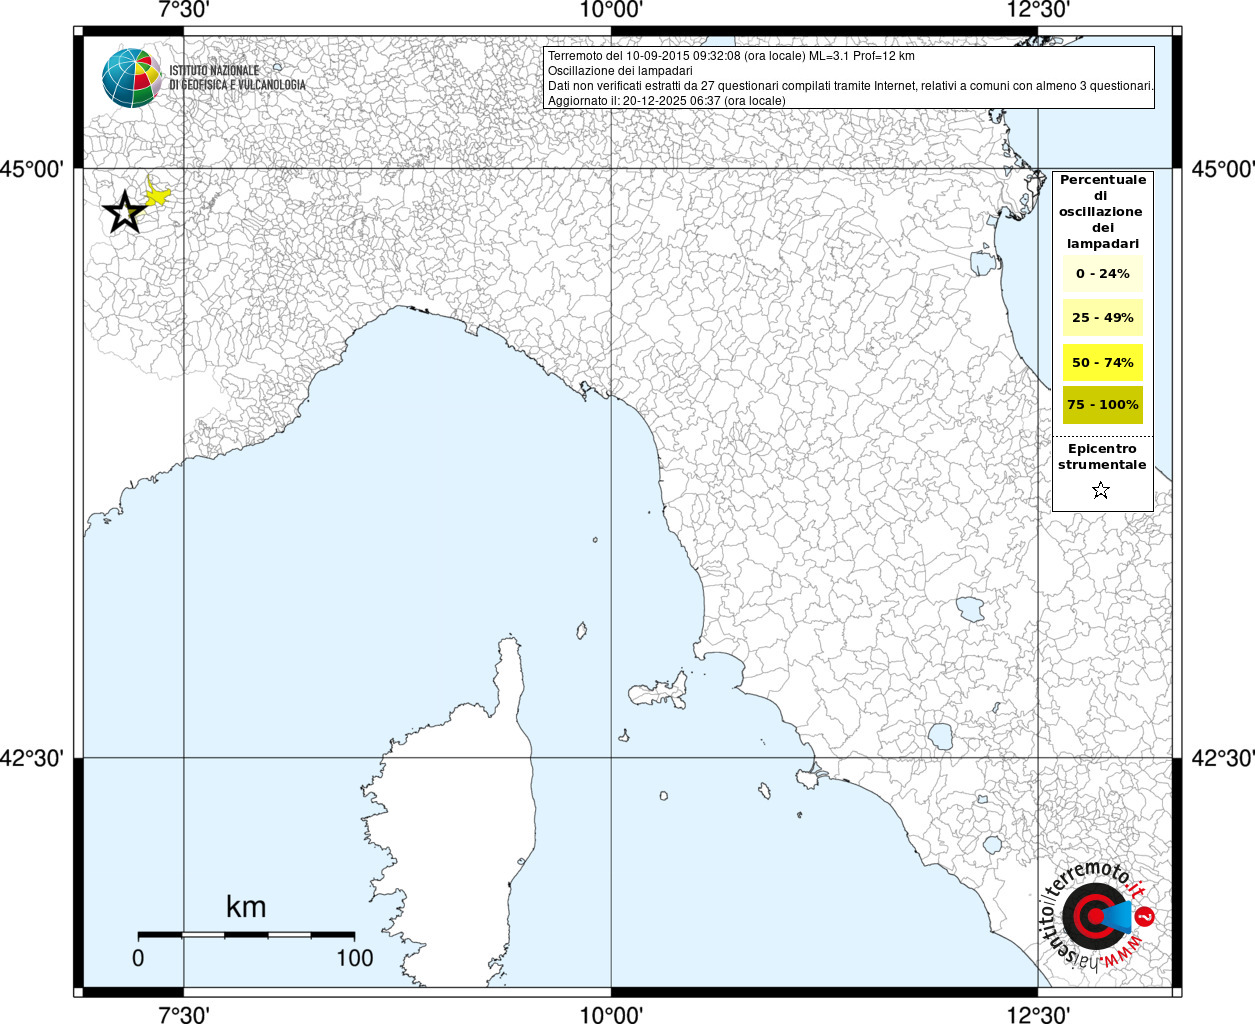Select the 75 - 100% legend swatch
The height and width of the screenshot is (1024, 1255).
pyautogui.click(x=1102, y=405)
